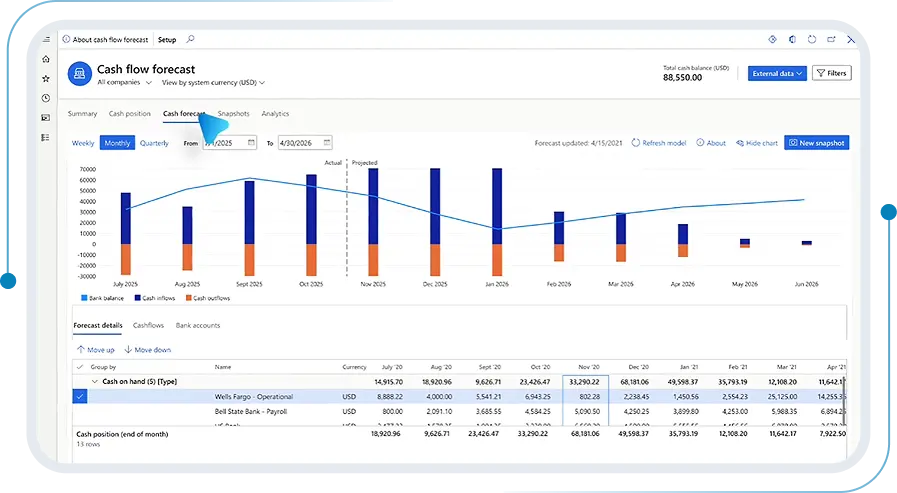Click the Nov '20 value 33,290.22 cell

[585, 381]
